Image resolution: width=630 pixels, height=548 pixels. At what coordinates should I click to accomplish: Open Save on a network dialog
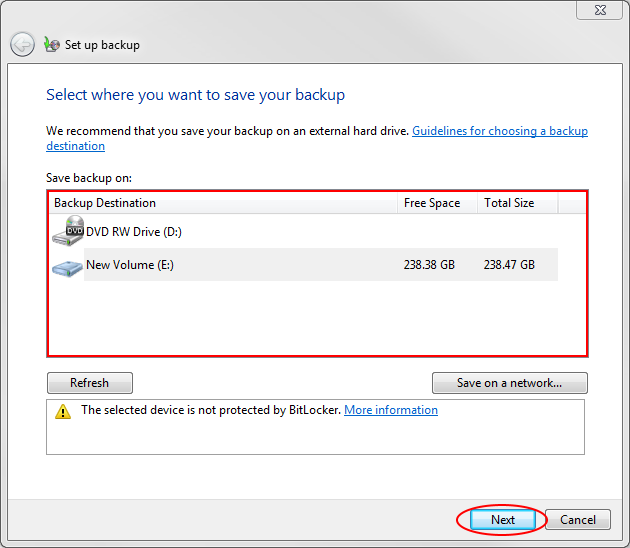(509, 383)
